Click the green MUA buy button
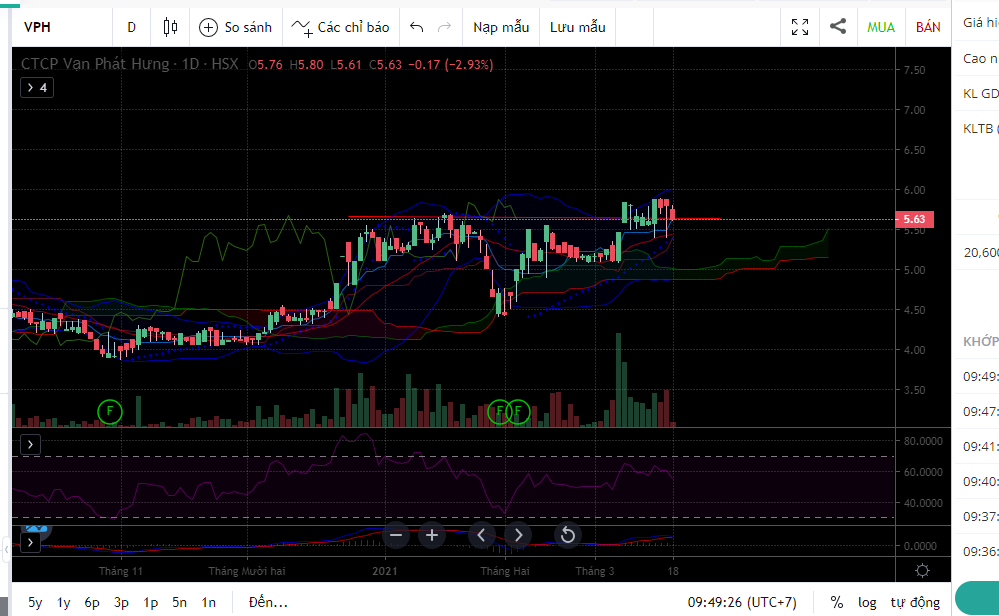Screen dimensions: 999x616 881,27
